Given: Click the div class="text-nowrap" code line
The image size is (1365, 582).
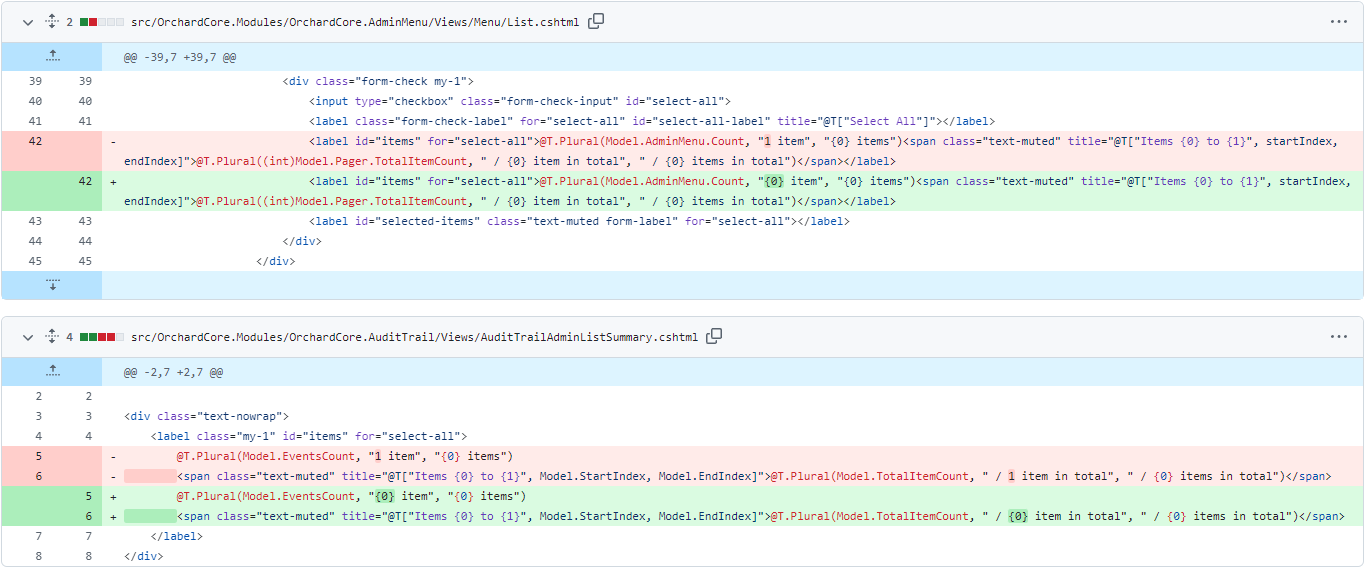Looking at the screenshot, I should (207, 416).
